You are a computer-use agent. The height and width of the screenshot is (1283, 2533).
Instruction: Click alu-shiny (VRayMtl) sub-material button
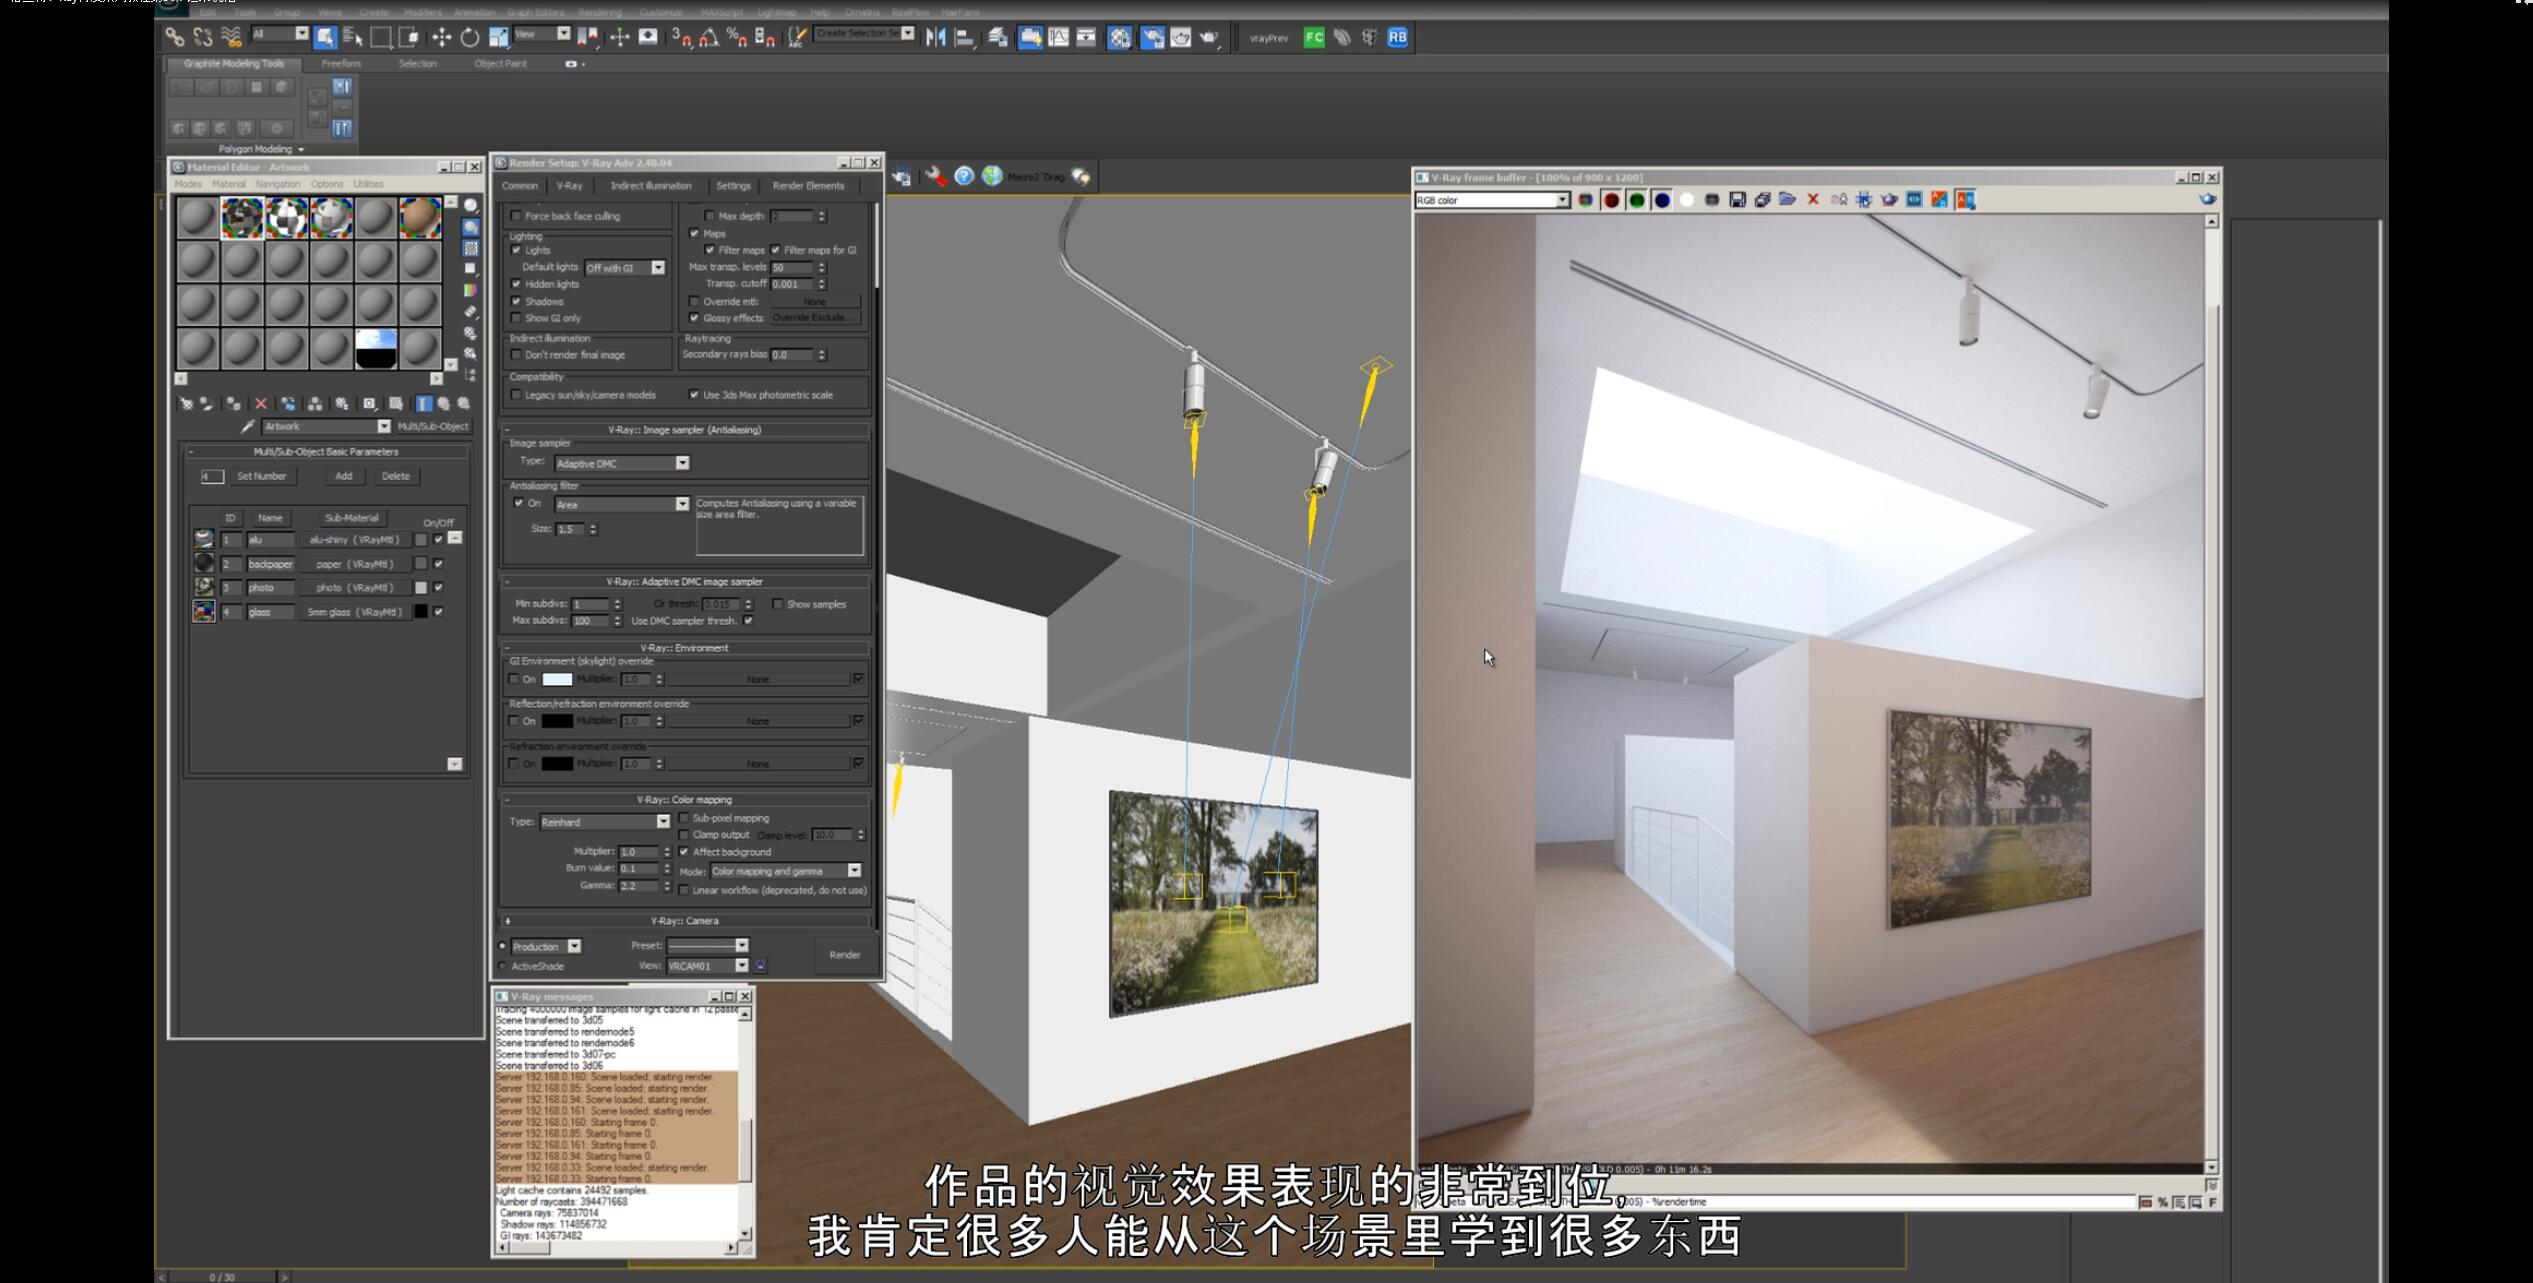click(x=355, y=540)
